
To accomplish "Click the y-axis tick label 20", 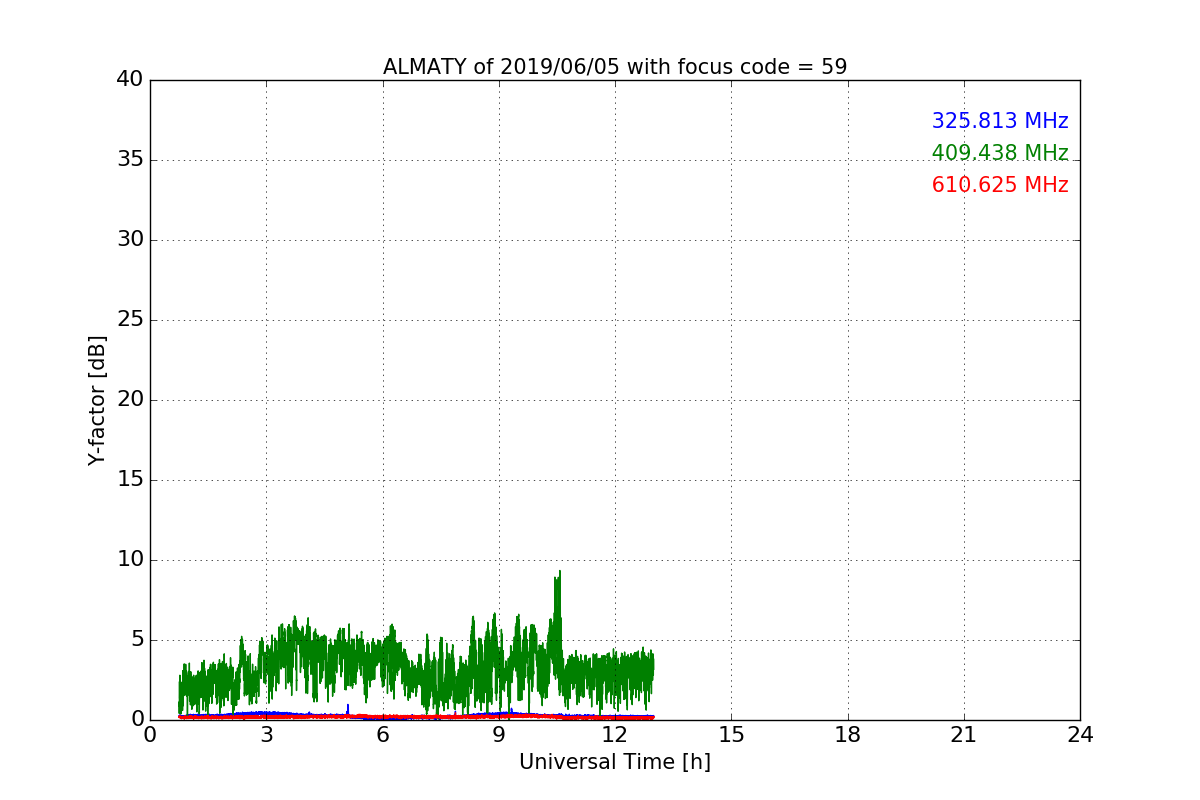I will (x=130, y=400).
